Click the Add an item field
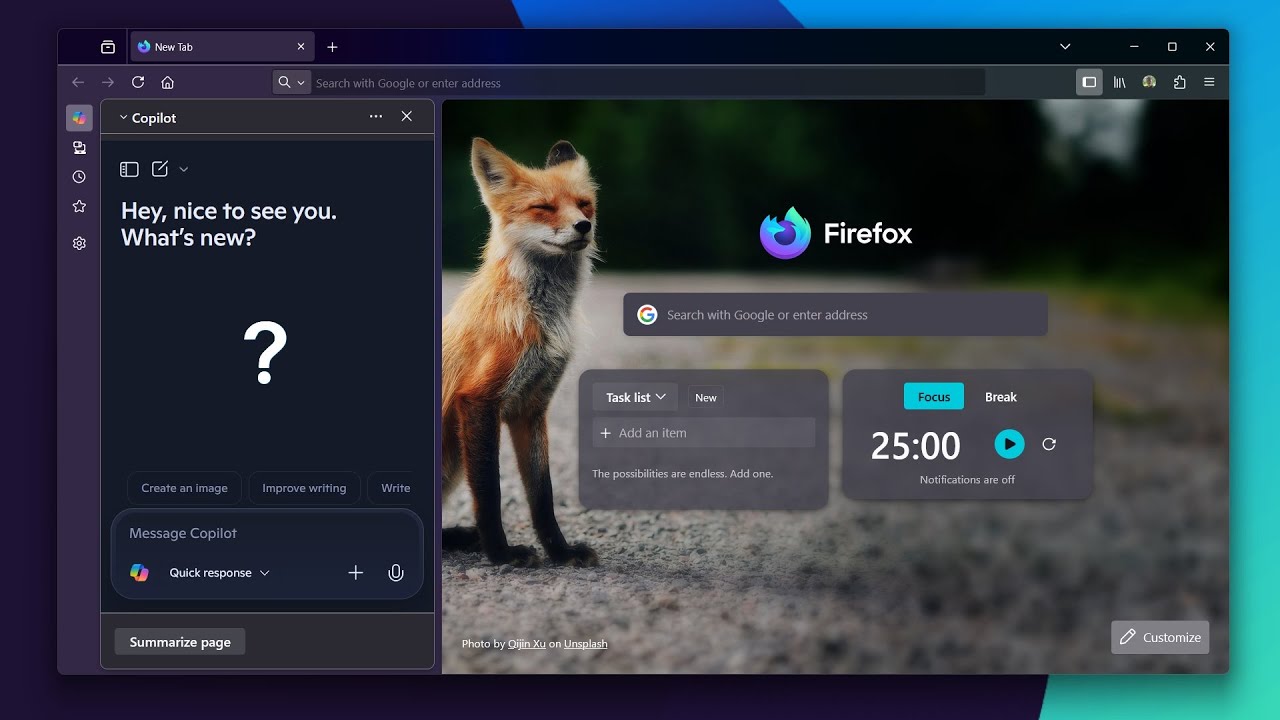This screenshot has height=720, width=1280. [x=704, y=433]
